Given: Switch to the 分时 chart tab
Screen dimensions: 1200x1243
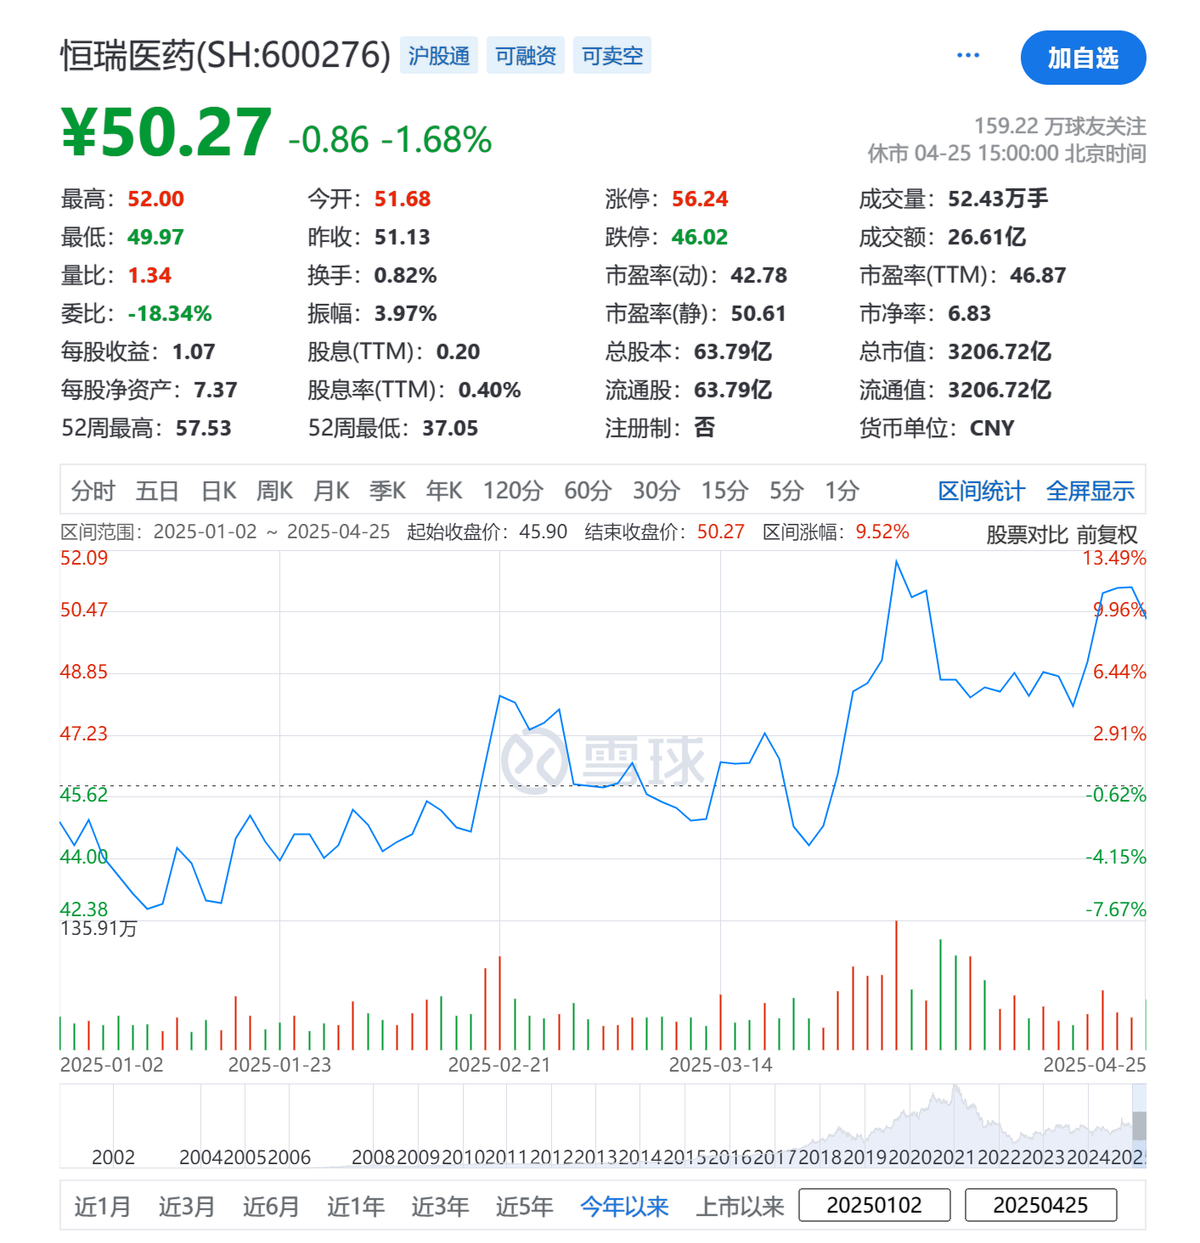Looking at the screenshot, I should point(93,491).
